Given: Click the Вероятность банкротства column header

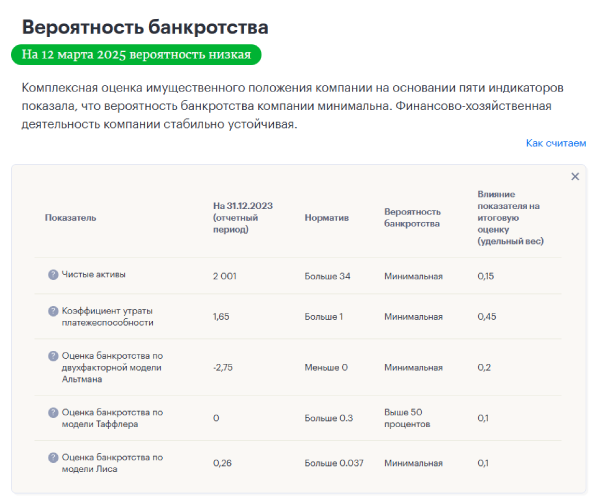Looking at the screenshot, I should [412, 217].
